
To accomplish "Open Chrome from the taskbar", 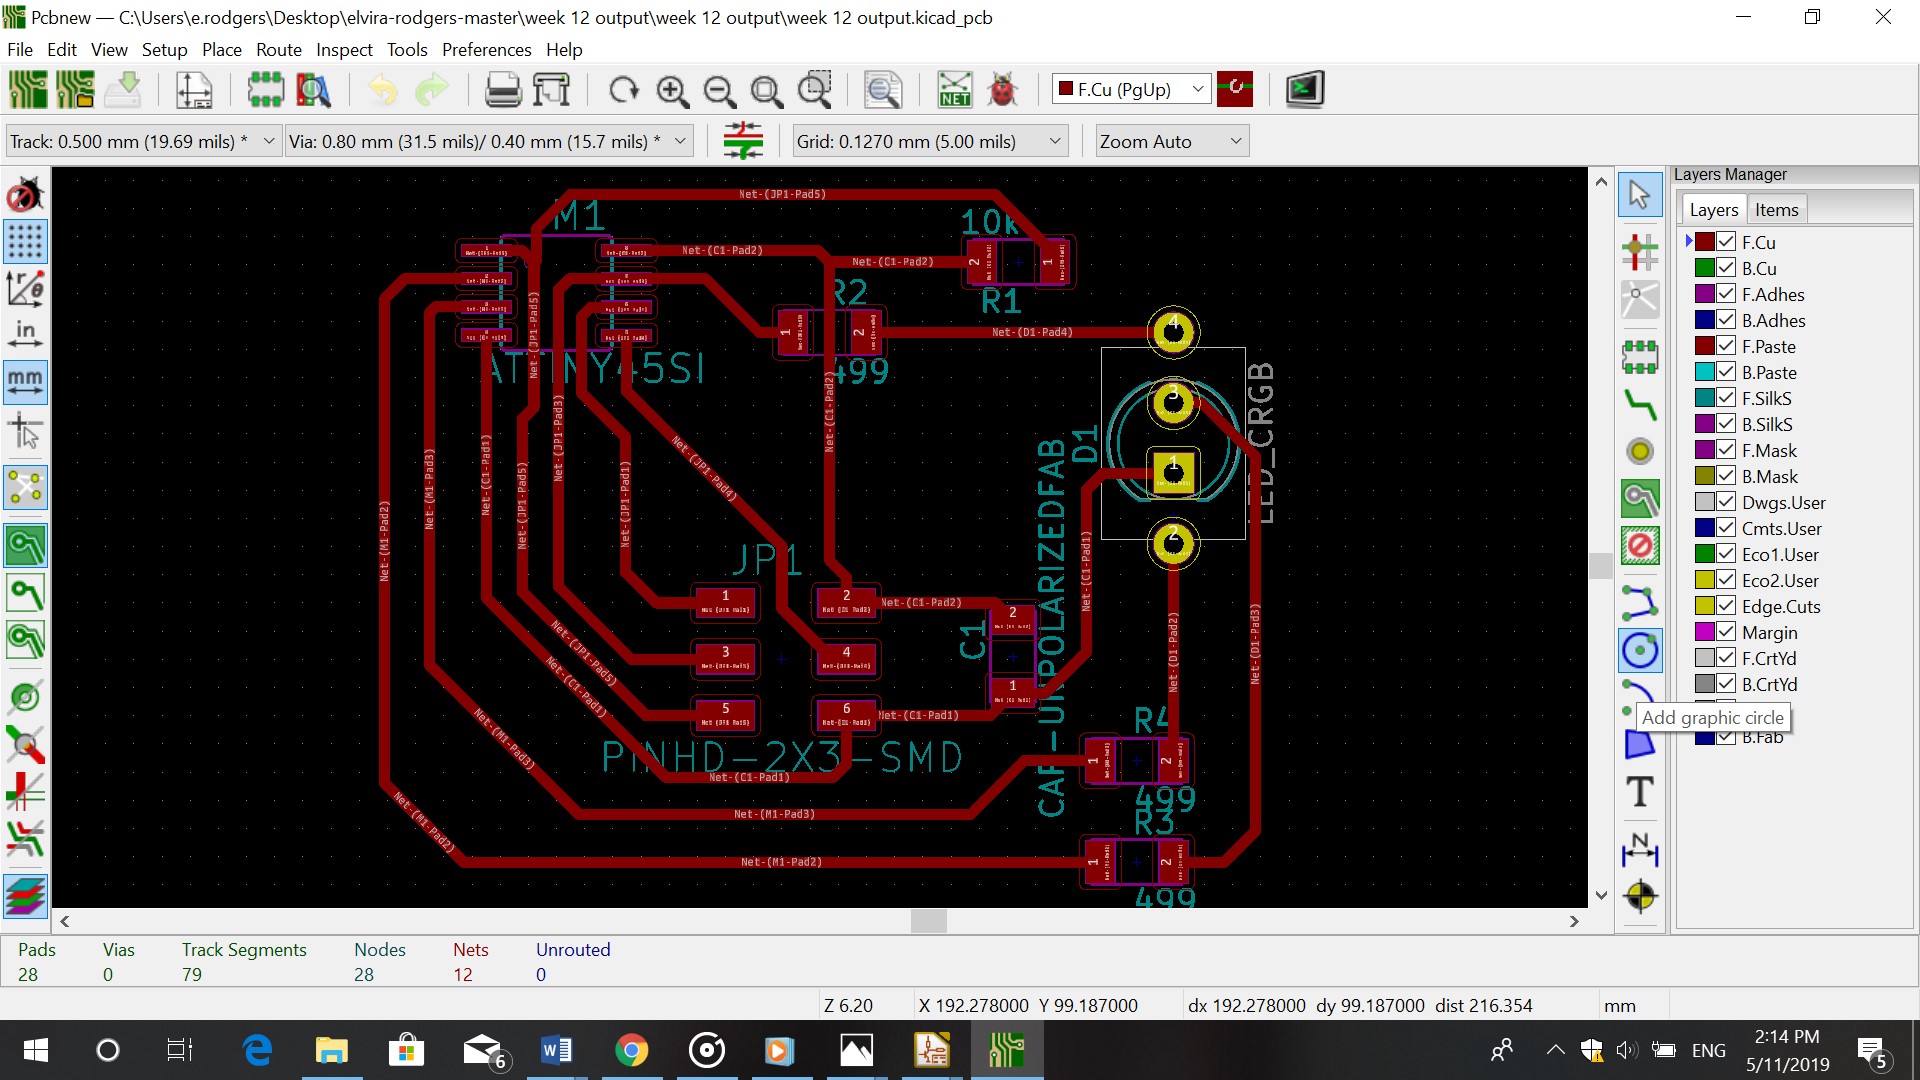I will (631, 1051).
